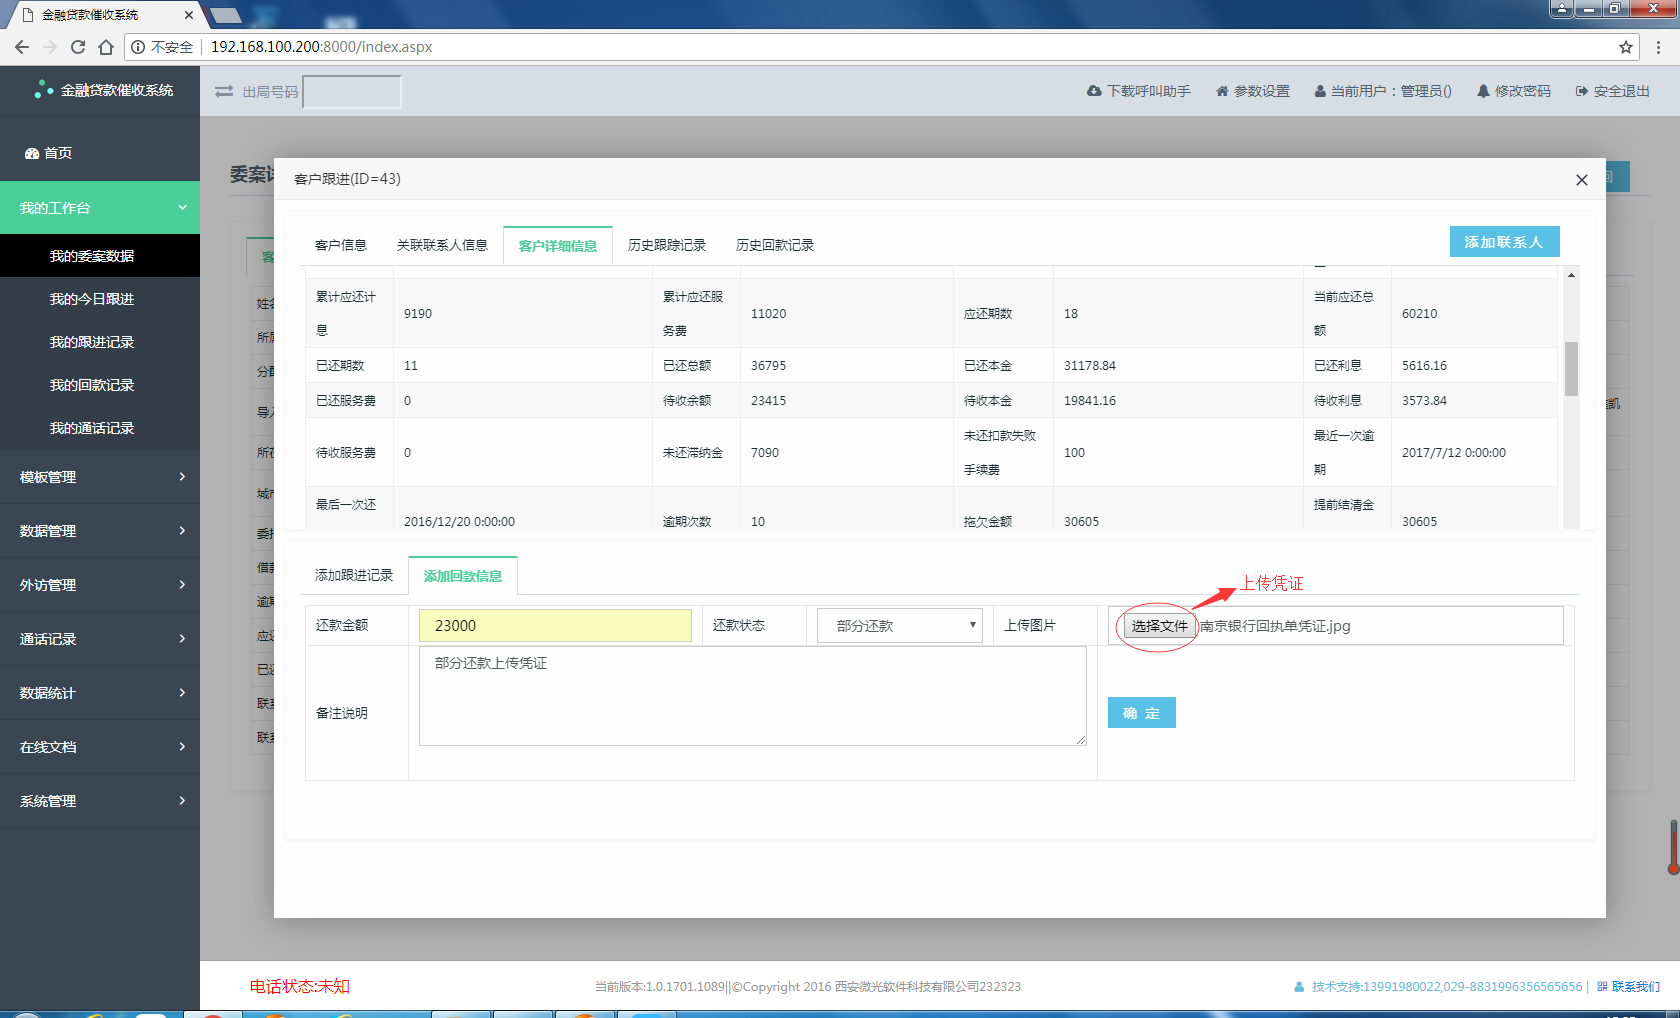Select 客户详细信息 tab
This screenshot has height=1018, width=1680.
pos(558,246)
